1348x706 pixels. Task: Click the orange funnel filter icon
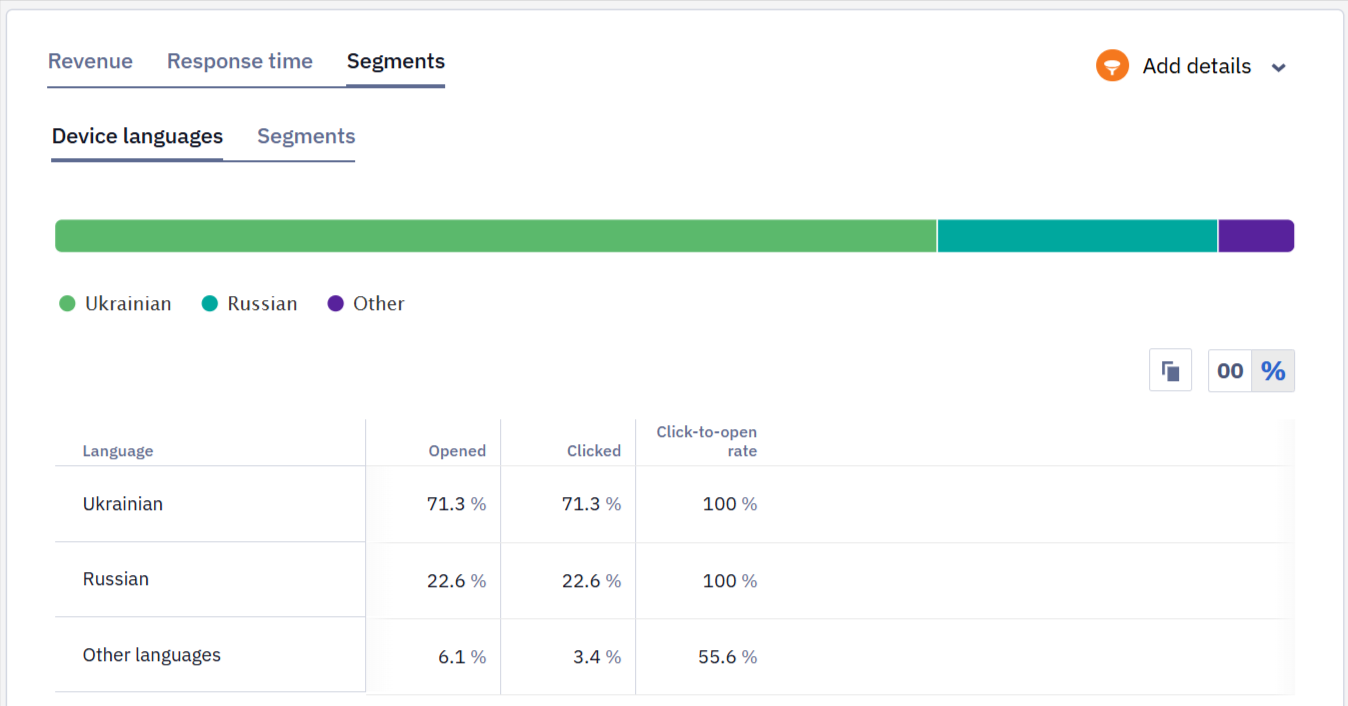point(1112,66)
